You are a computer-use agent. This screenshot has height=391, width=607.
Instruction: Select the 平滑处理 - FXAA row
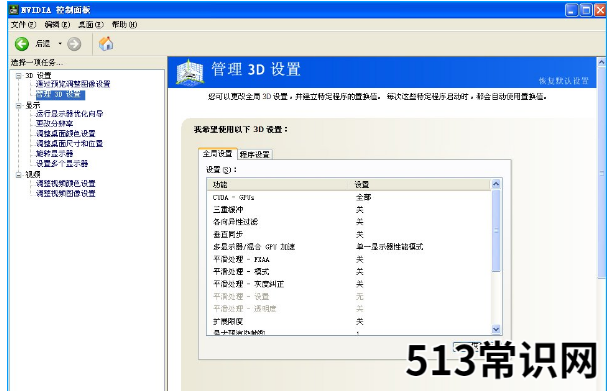coord(349,259)
